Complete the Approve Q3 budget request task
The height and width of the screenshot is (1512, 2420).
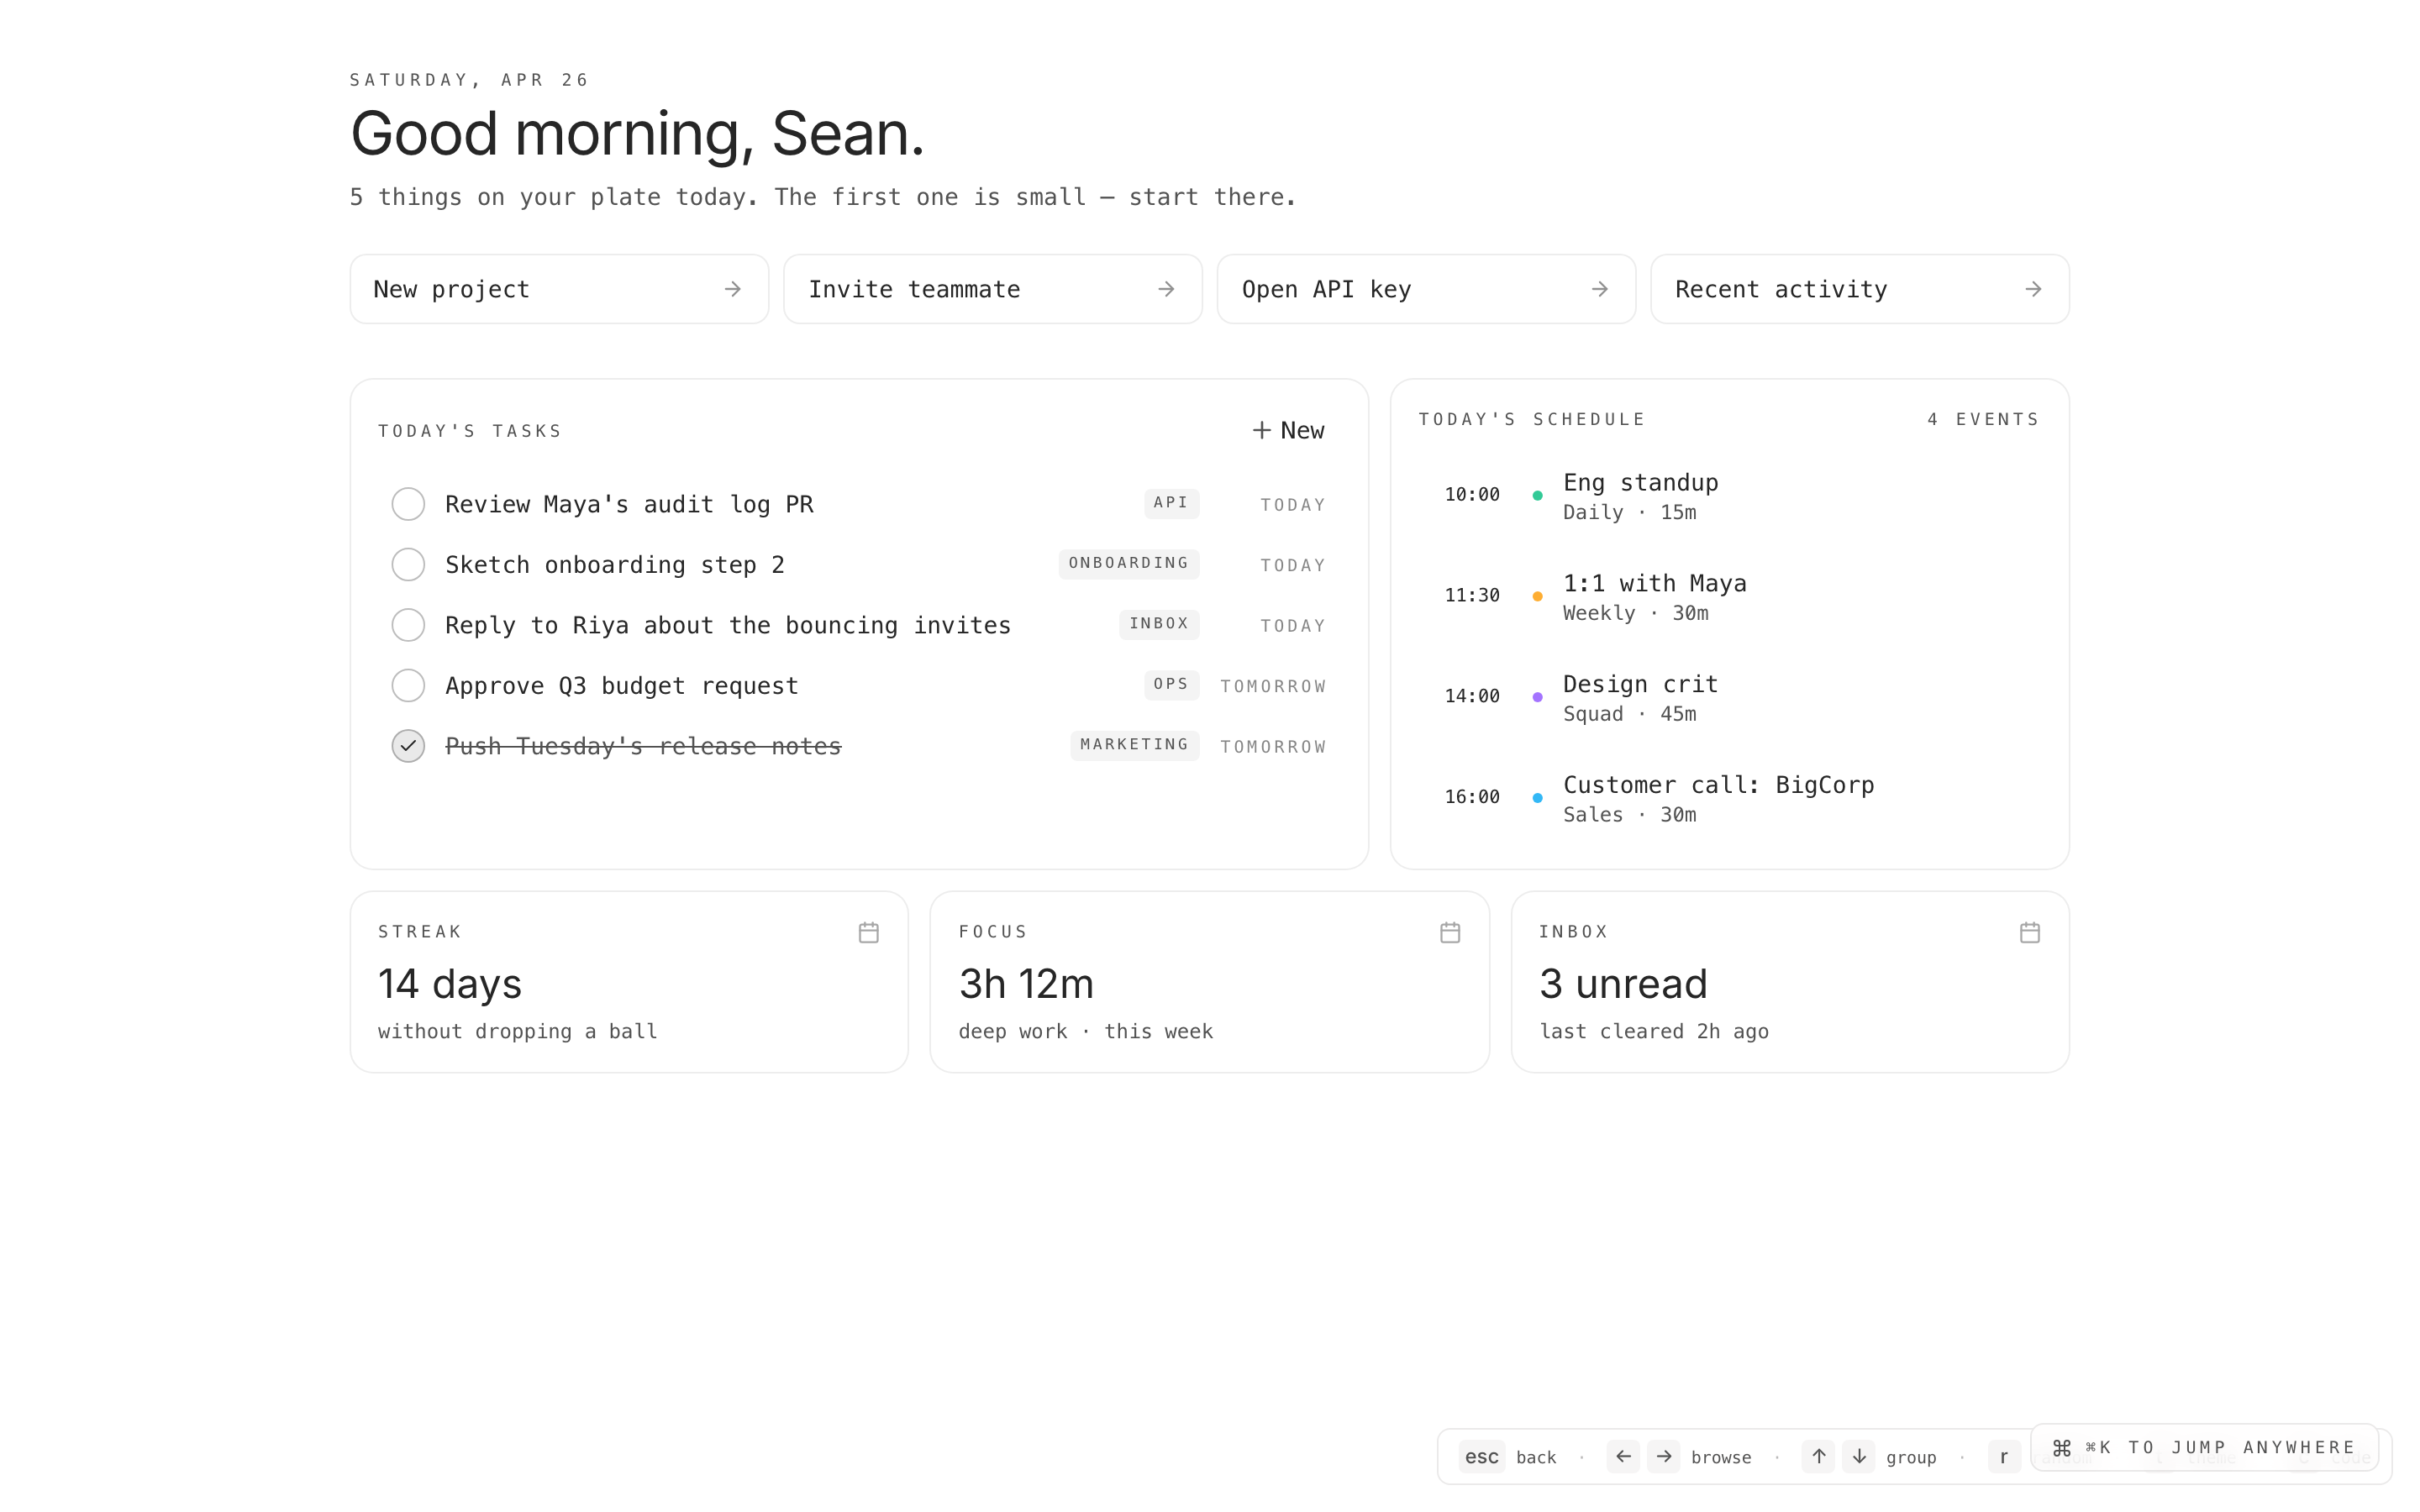point(408,686)
